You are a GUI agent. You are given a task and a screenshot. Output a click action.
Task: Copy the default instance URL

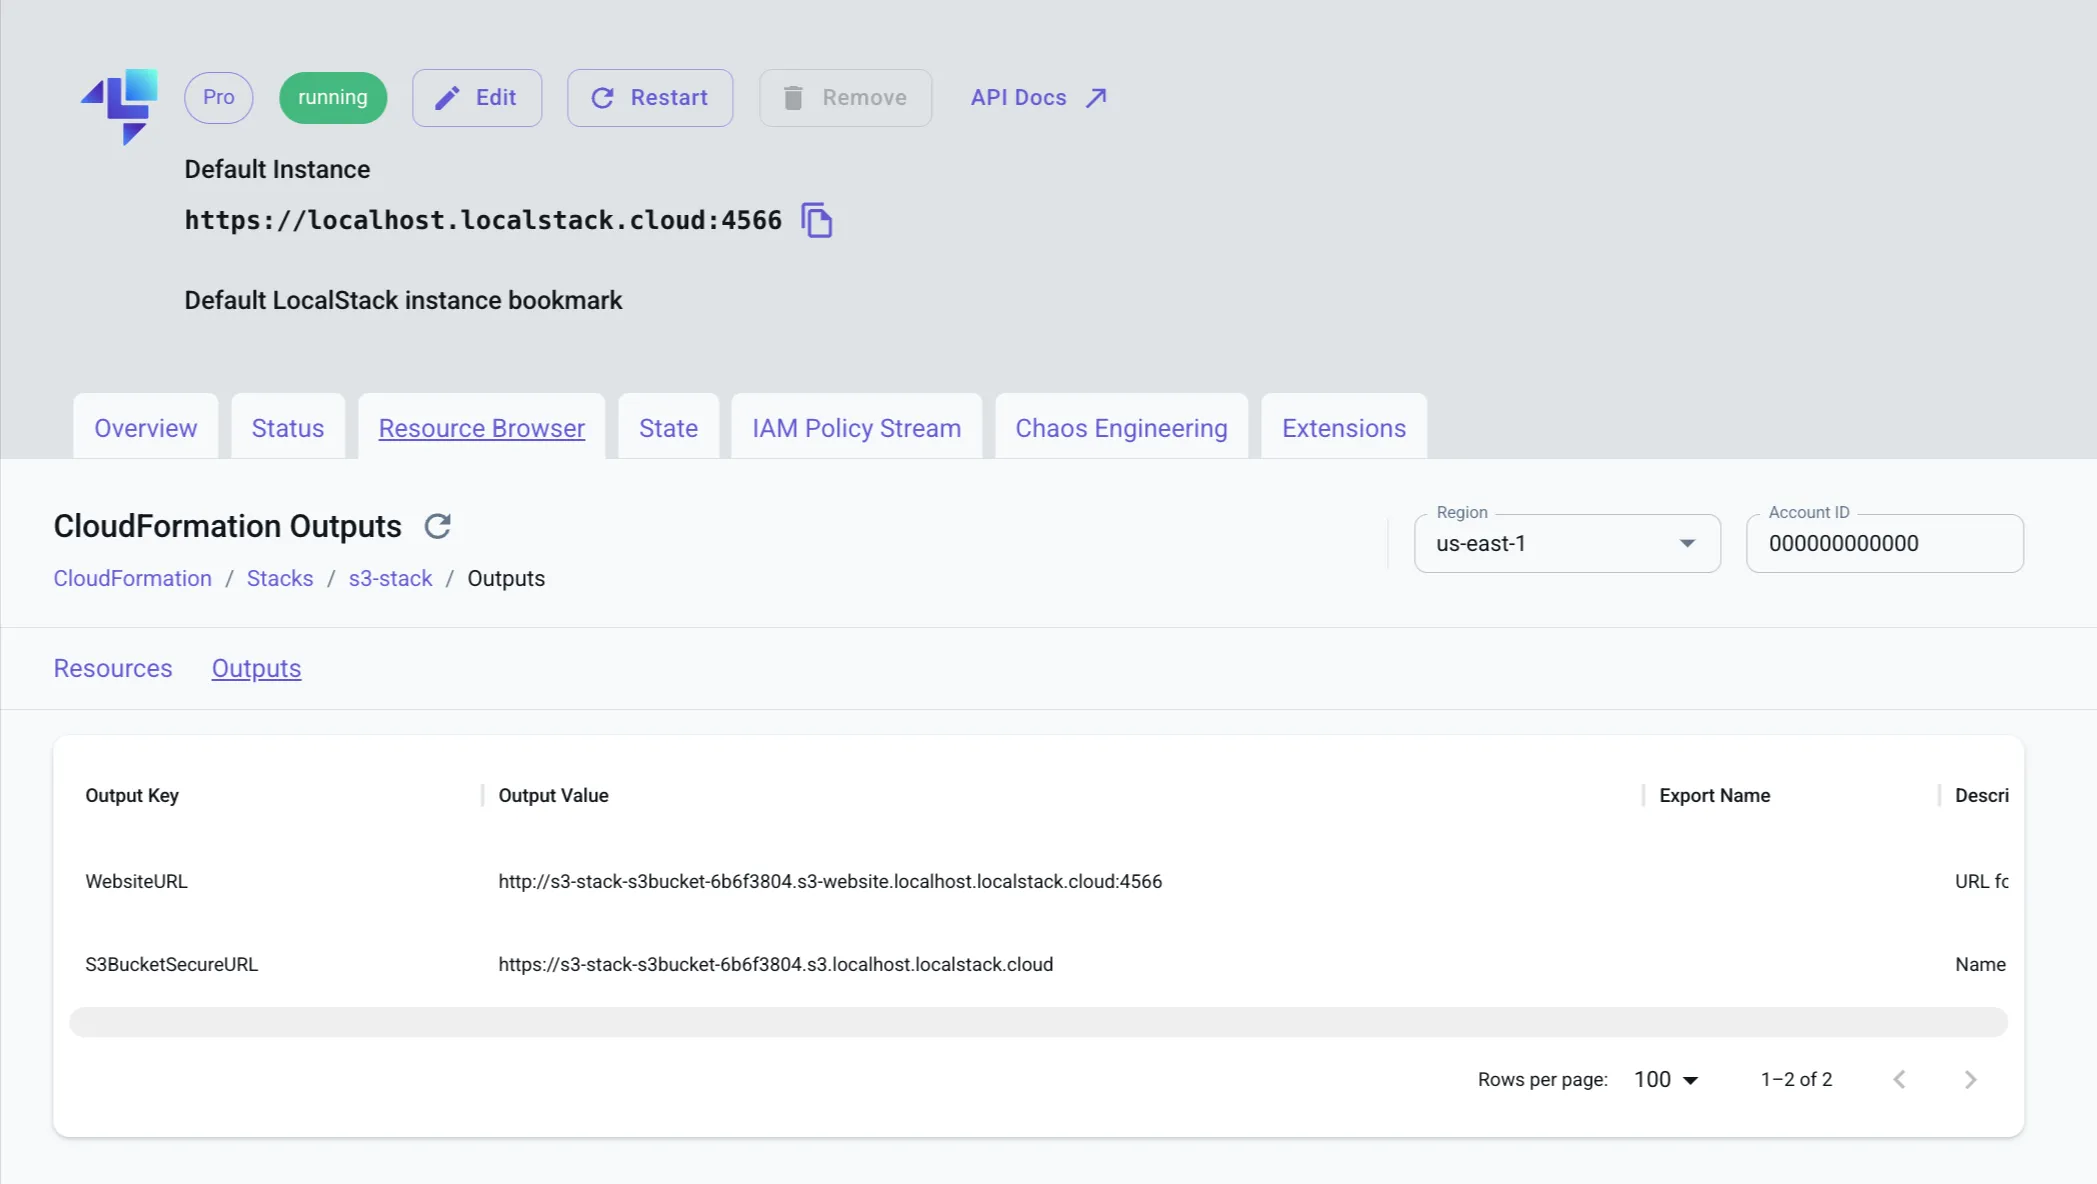(817, 220)
